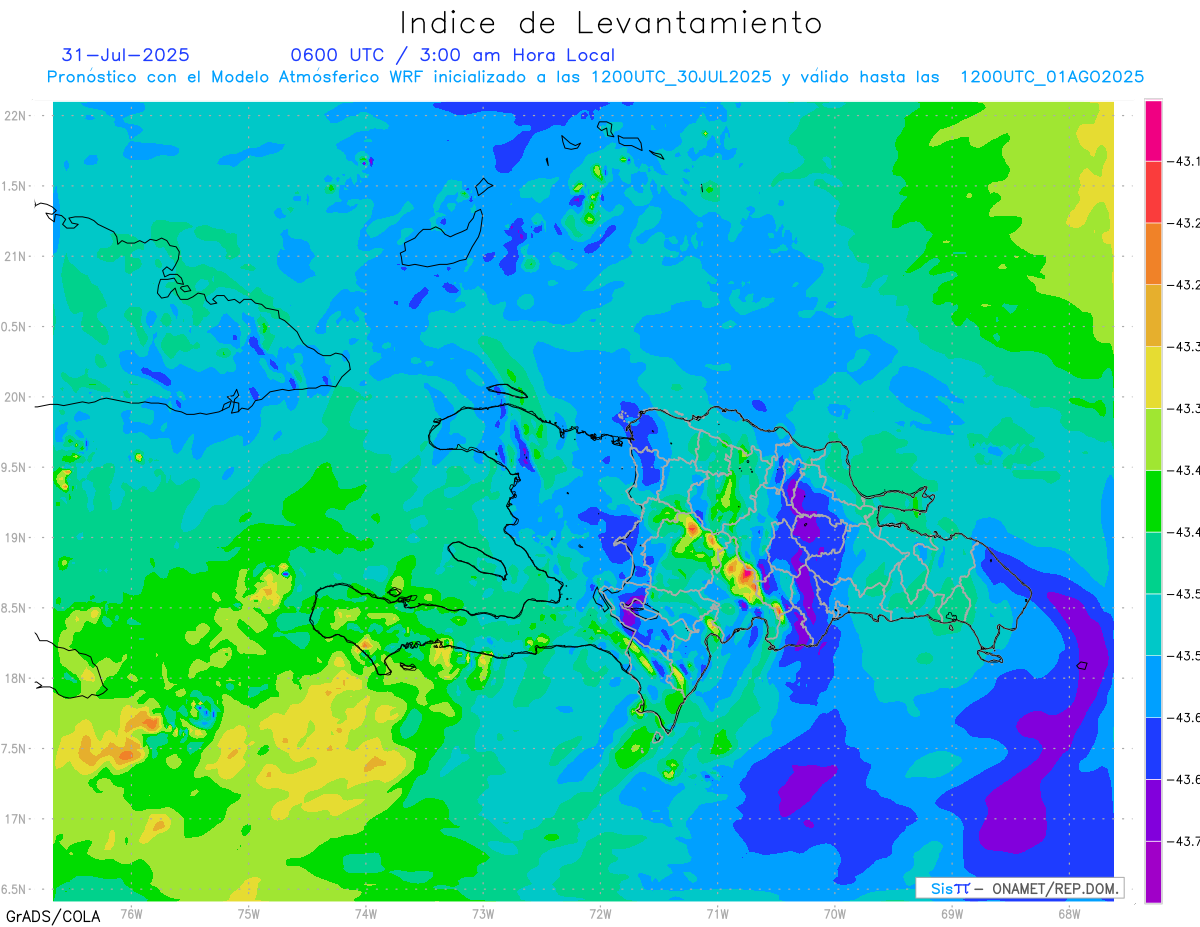Click the '71W' longitude label

(x=717, y=913)
